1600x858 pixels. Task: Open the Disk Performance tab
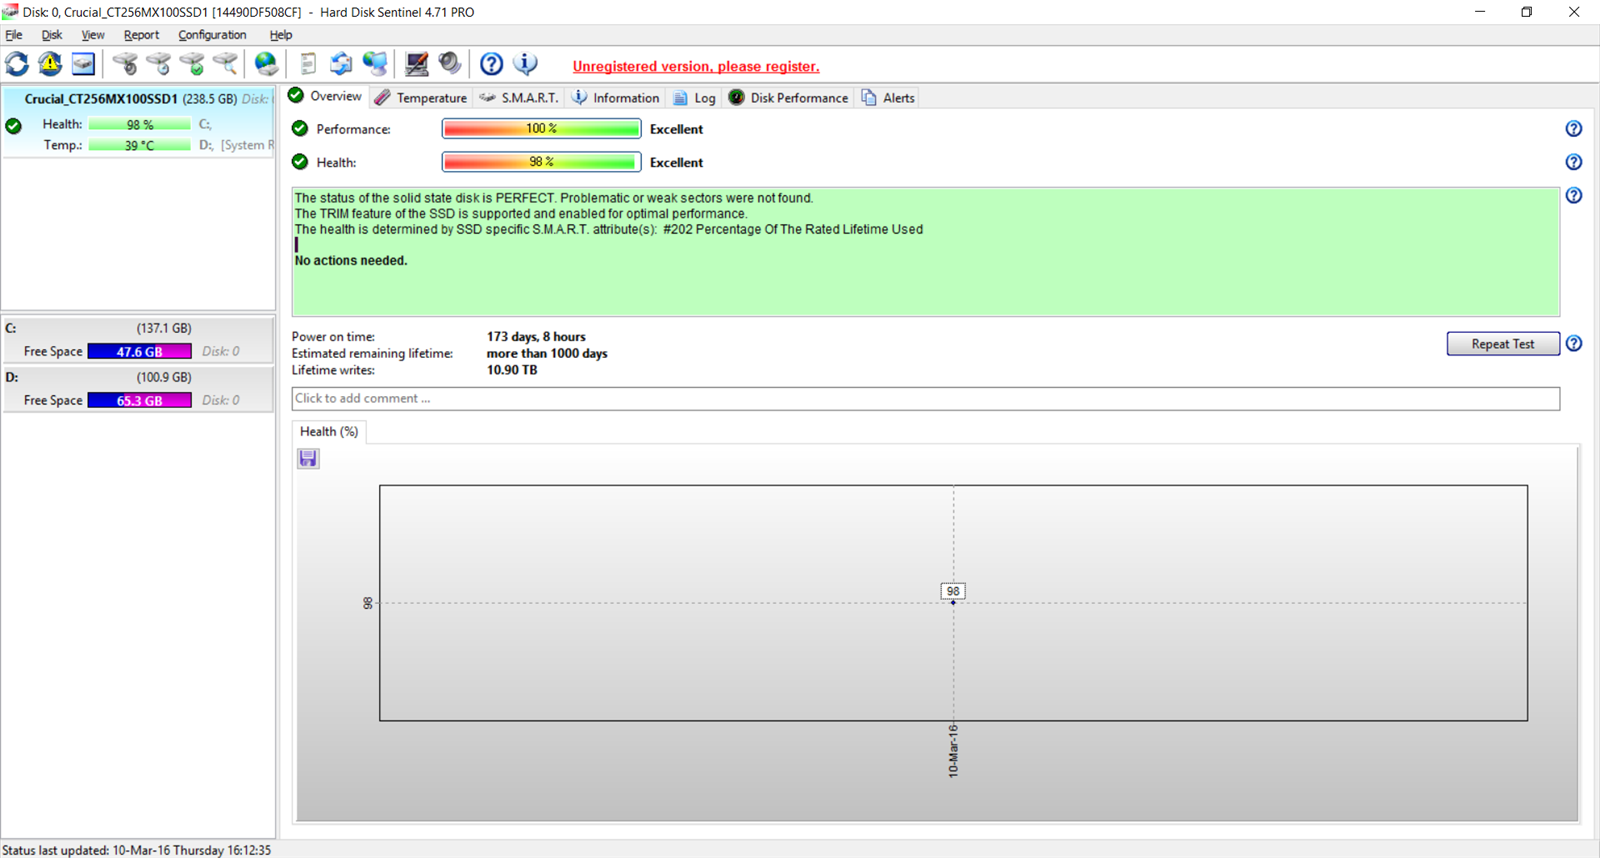tap(788, 98)
